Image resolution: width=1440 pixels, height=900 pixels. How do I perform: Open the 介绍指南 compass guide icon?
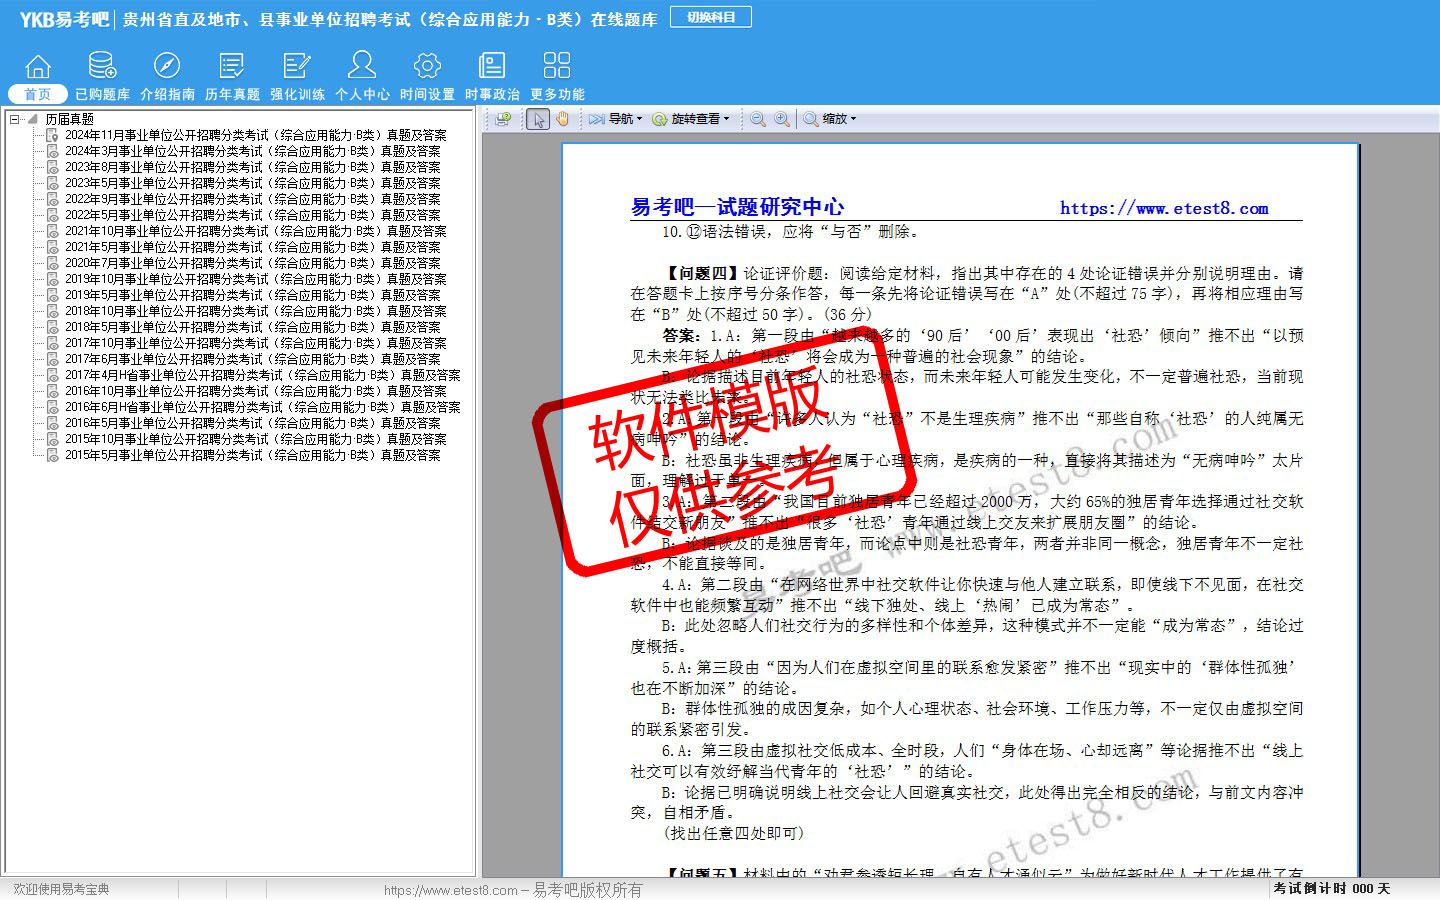167,75
